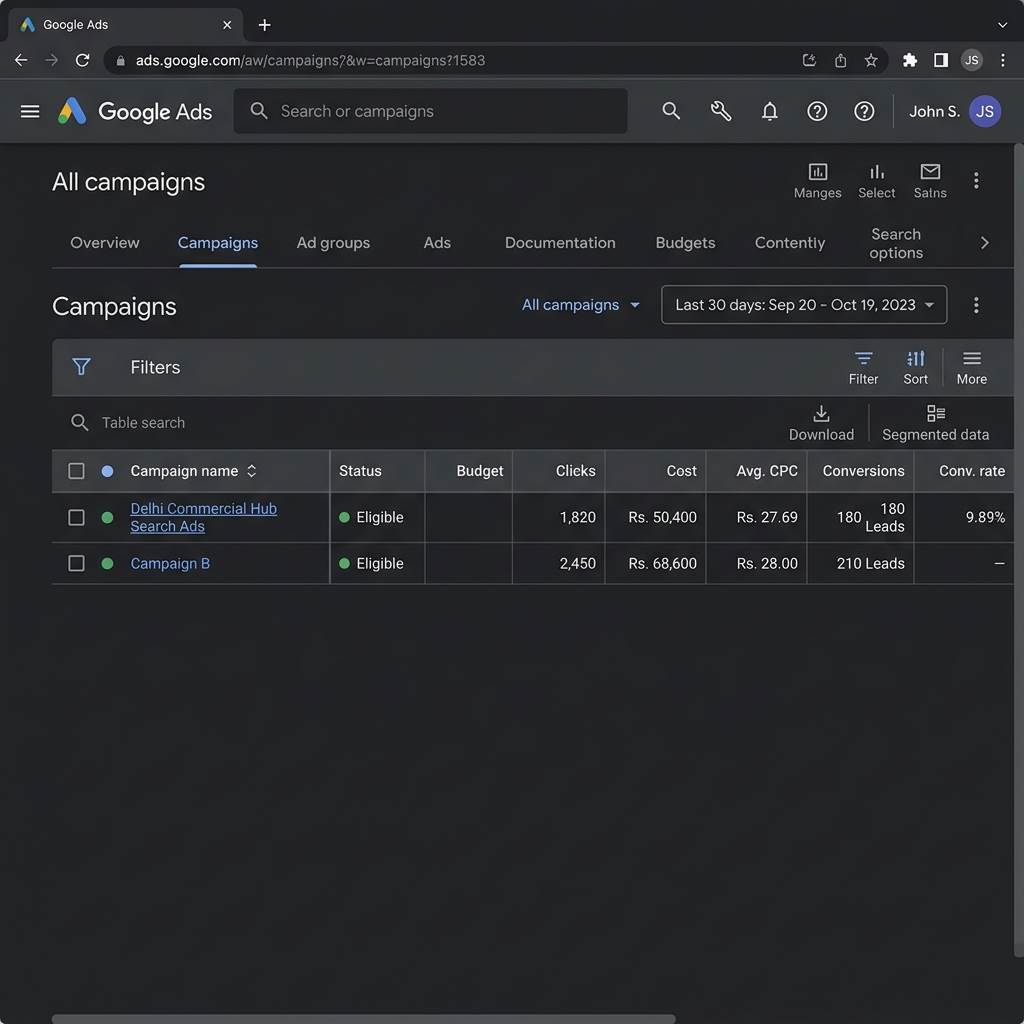Expand more tabs with right chevron
1024x1024 pixels.
click(x=984, y=243)
